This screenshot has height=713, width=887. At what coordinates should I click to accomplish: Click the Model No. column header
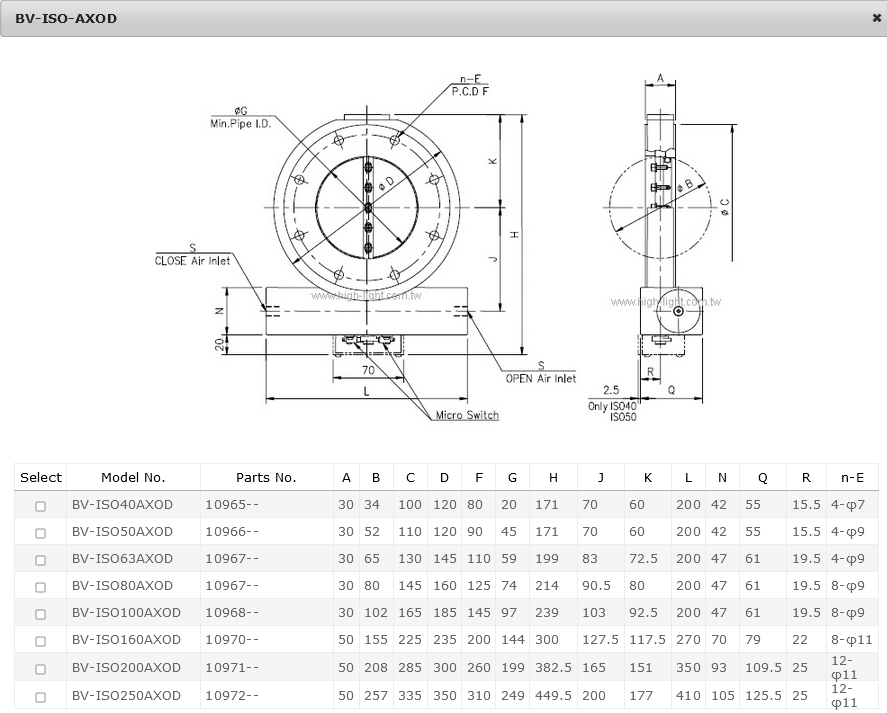134,478
